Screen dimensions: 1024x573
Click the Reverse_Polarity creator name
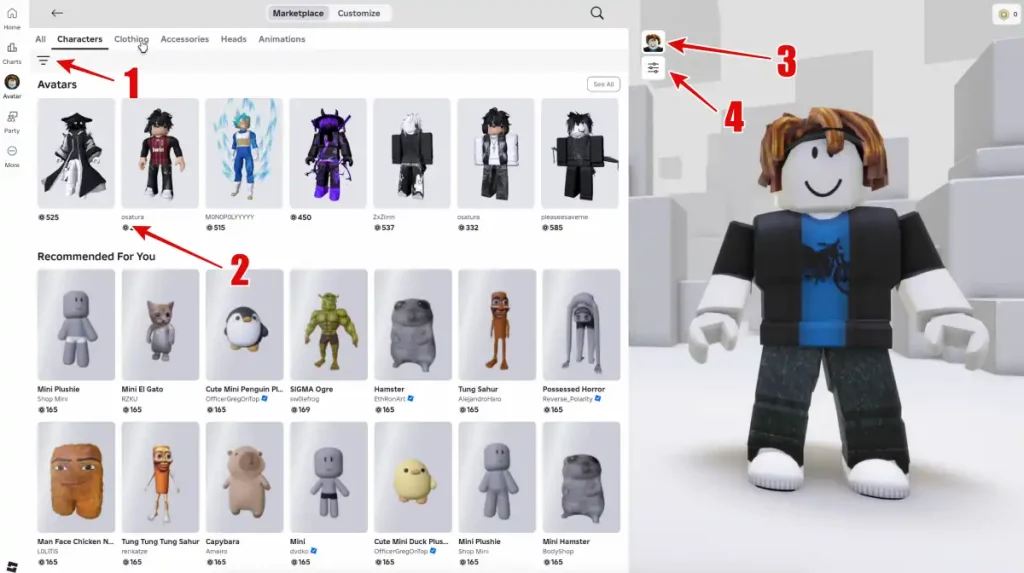coord(568,399)
